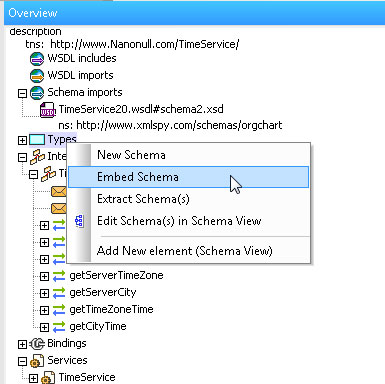385x384 pixels.
Task: Select the Services label
Action: click(67, 361)
